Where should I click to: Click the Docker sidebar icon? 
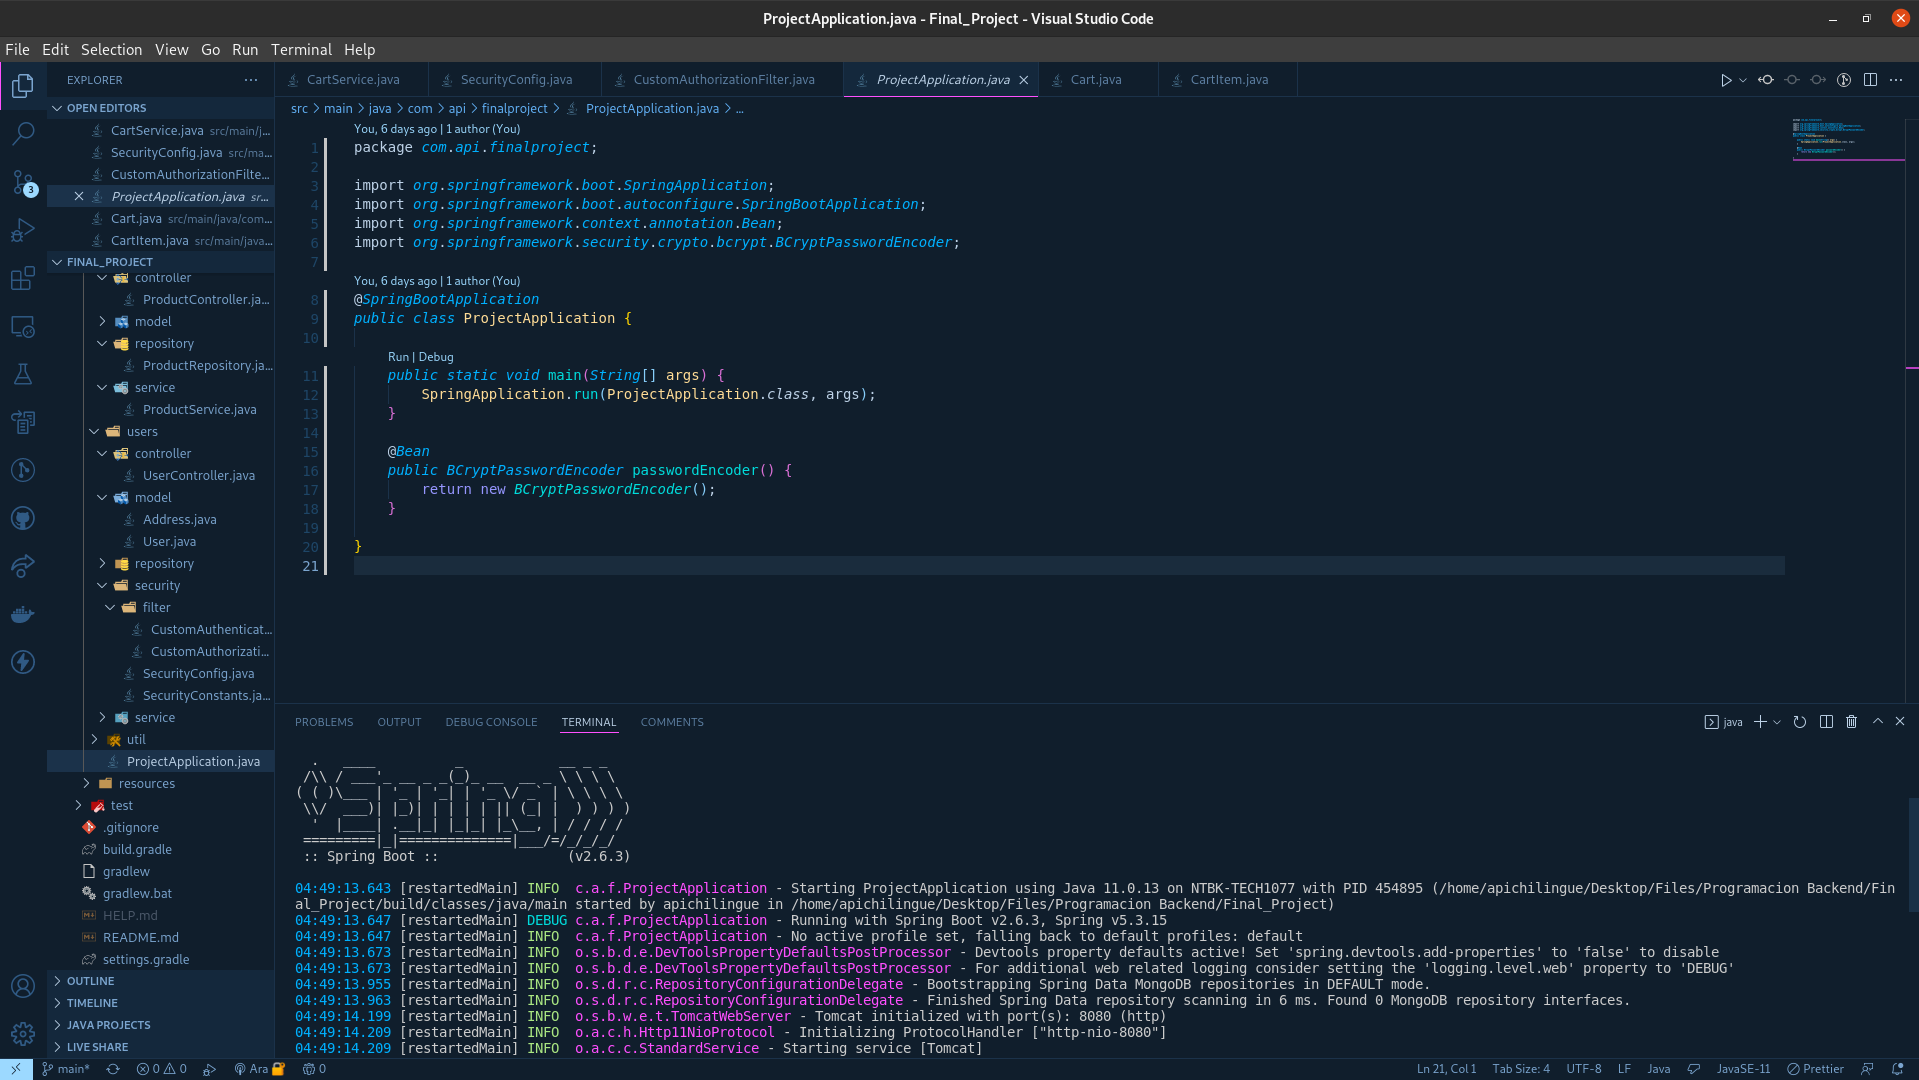pos(22,614)
